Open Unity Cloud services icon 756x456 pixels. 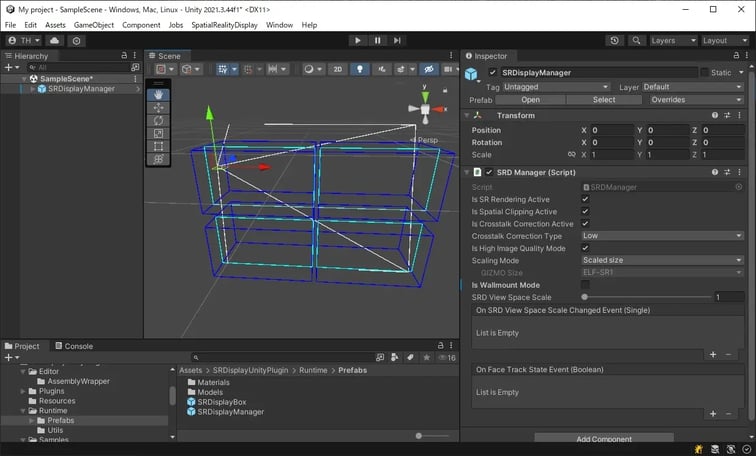54,40
